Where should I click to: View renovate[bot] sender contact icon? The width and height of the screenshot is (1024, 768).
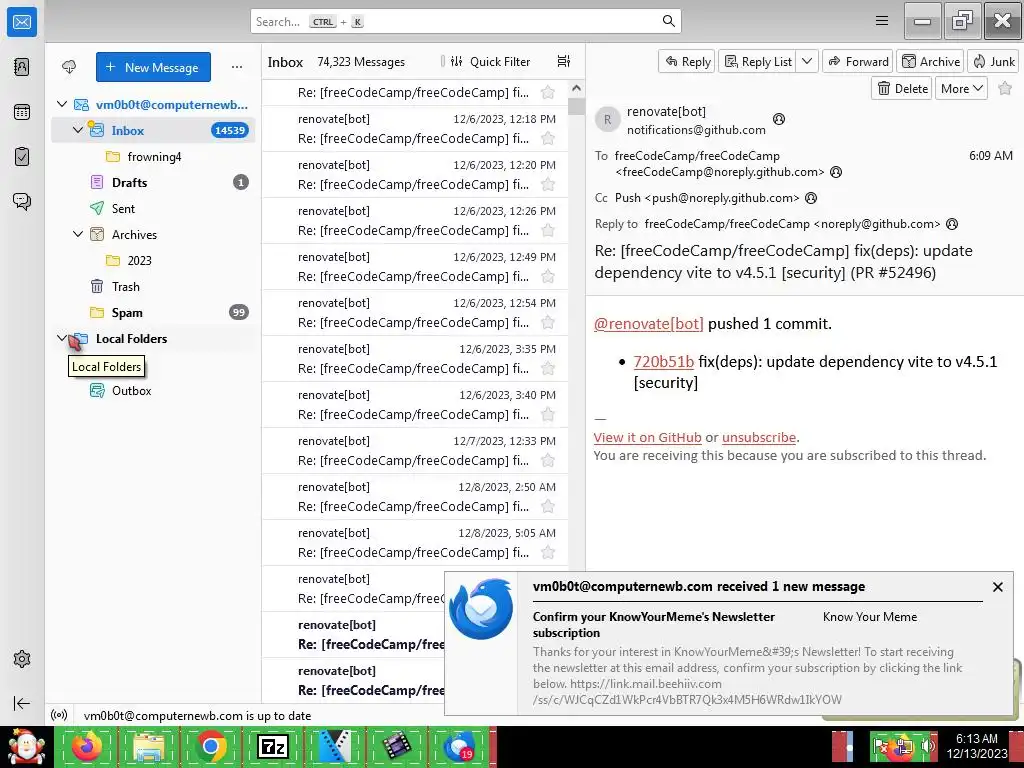778,119
